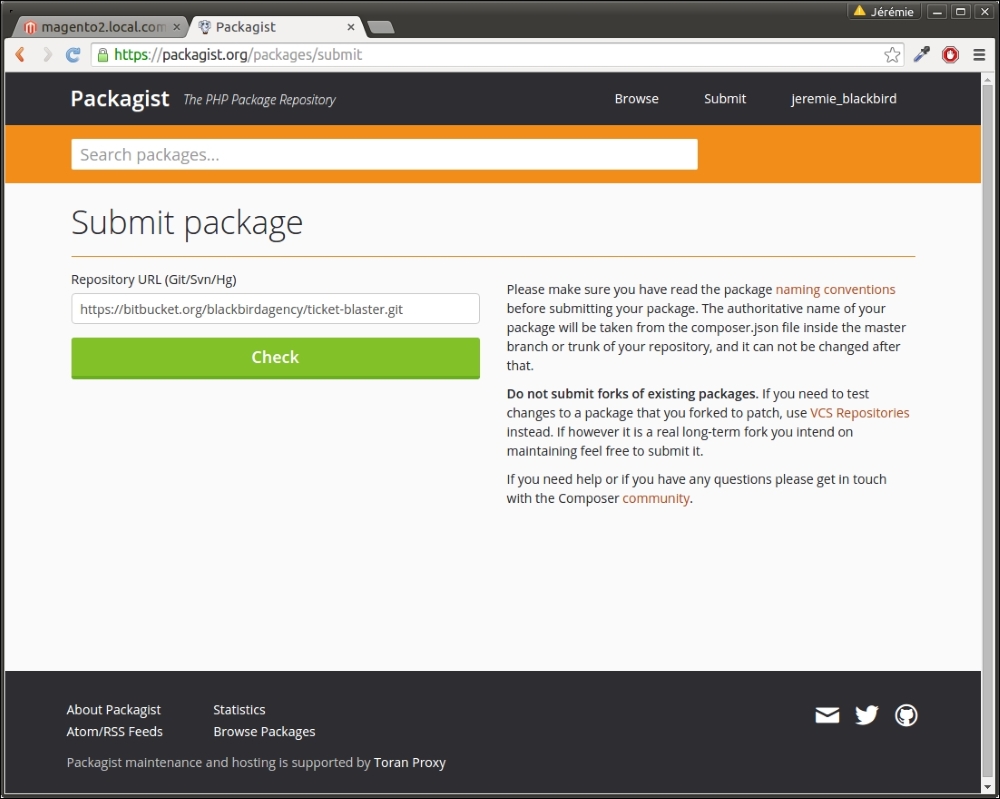Click the Repository URL input field
This screenshot has width=1000, height=799.
275,309
